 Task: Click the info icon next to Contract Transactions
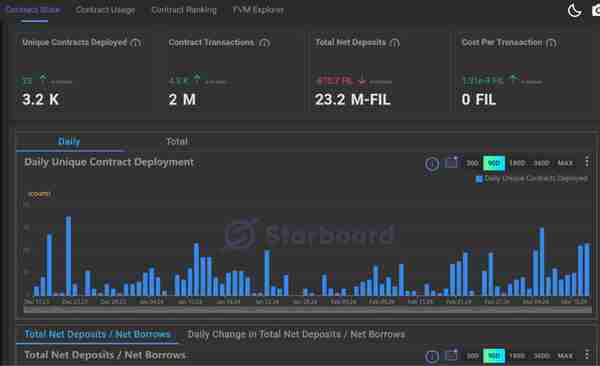[x=264, y=43]
